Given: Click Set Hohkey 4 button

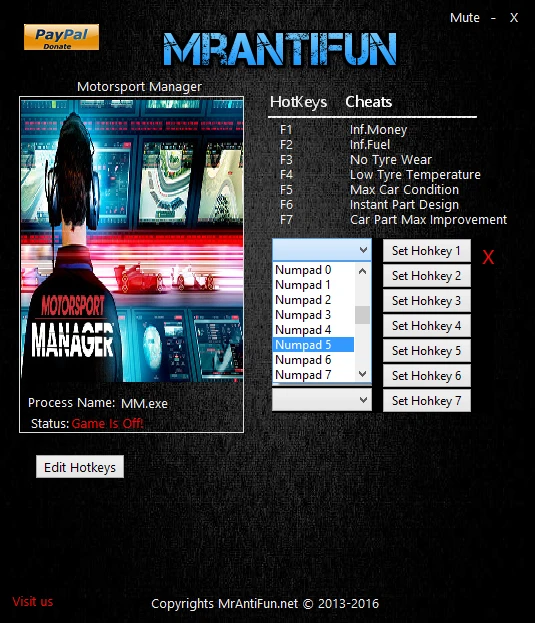Looking at the screenshot, I should [427, 326].
